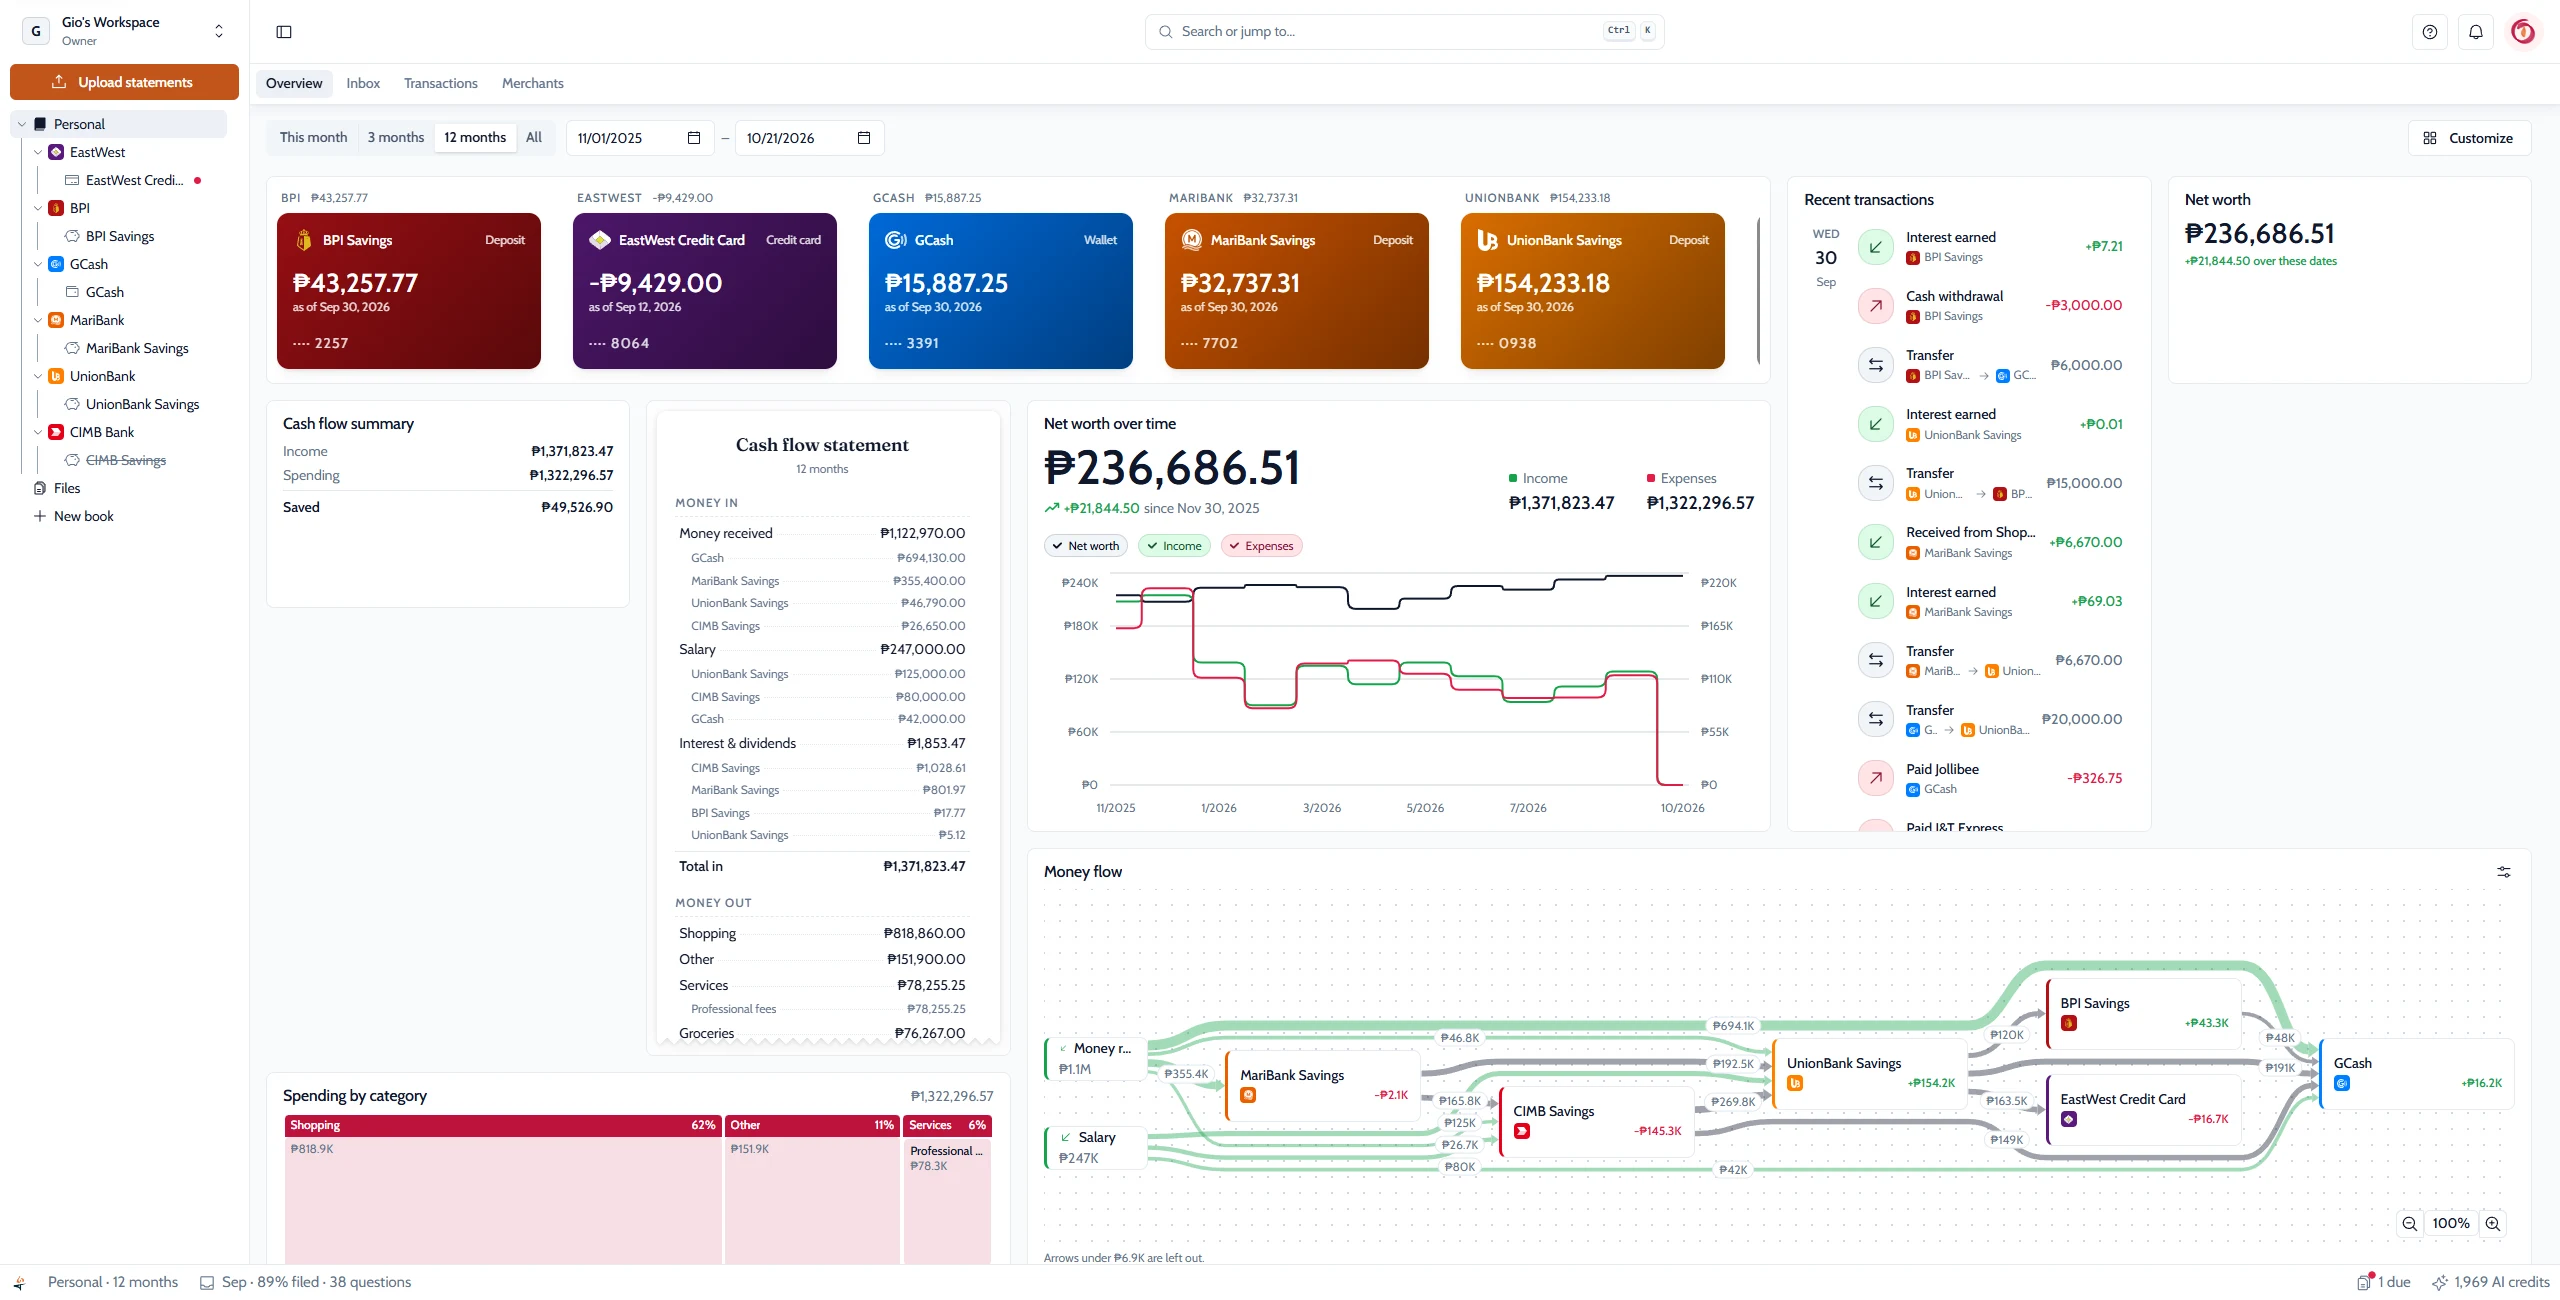The height and width of the screenshot is (1300, 2560).
Task: Click the Received from Shop income icon
Action: tap(1876, 542)
